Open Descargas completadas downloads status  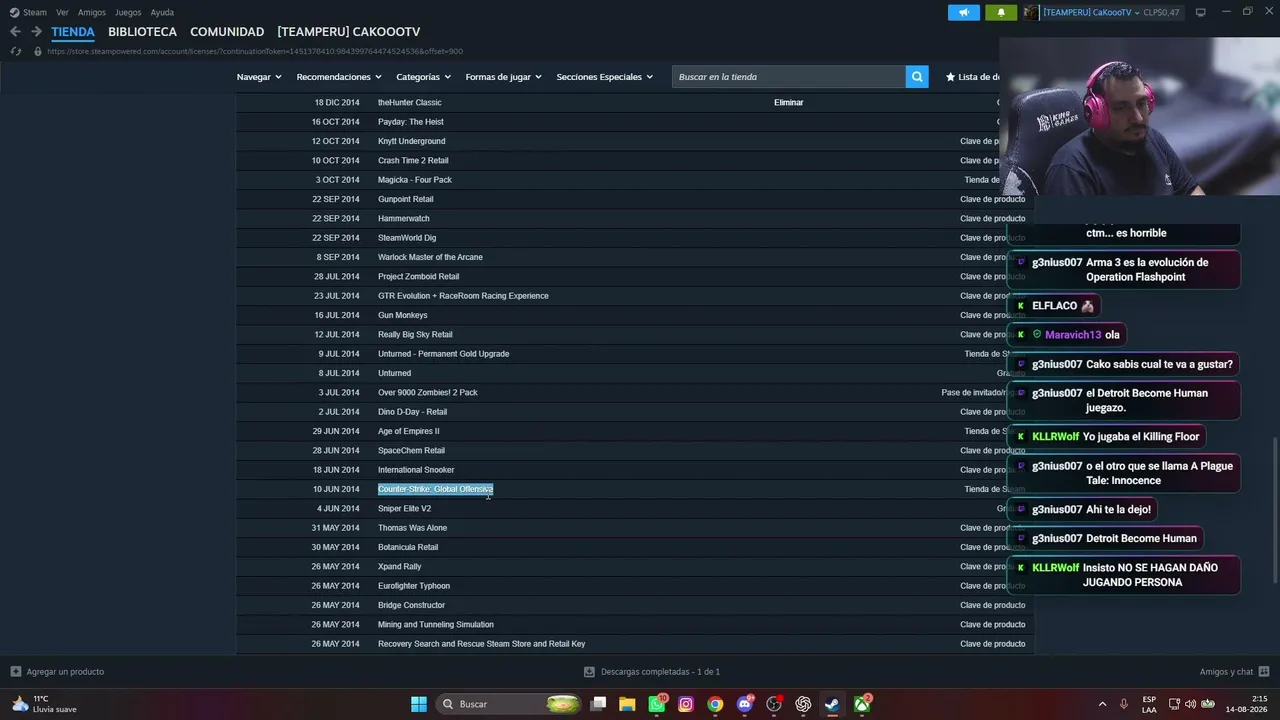pyautogui.click(x=652, y=672)
